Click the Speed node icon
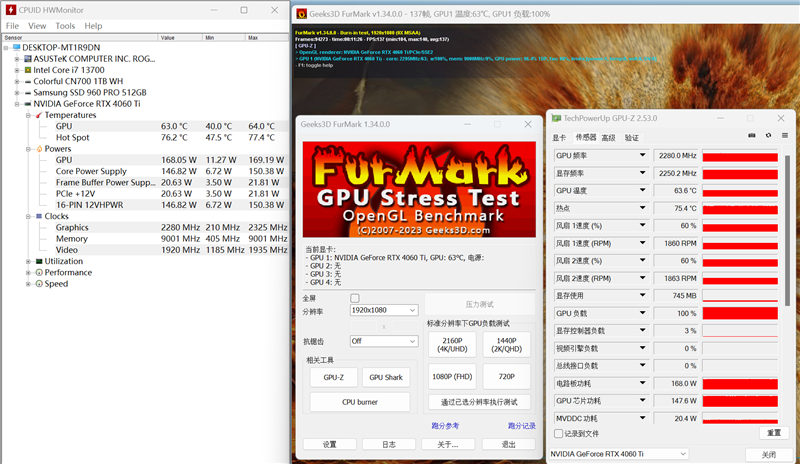The width and height of the screenshot is (800, 464). pyautogui.click(x=39, y=283)
